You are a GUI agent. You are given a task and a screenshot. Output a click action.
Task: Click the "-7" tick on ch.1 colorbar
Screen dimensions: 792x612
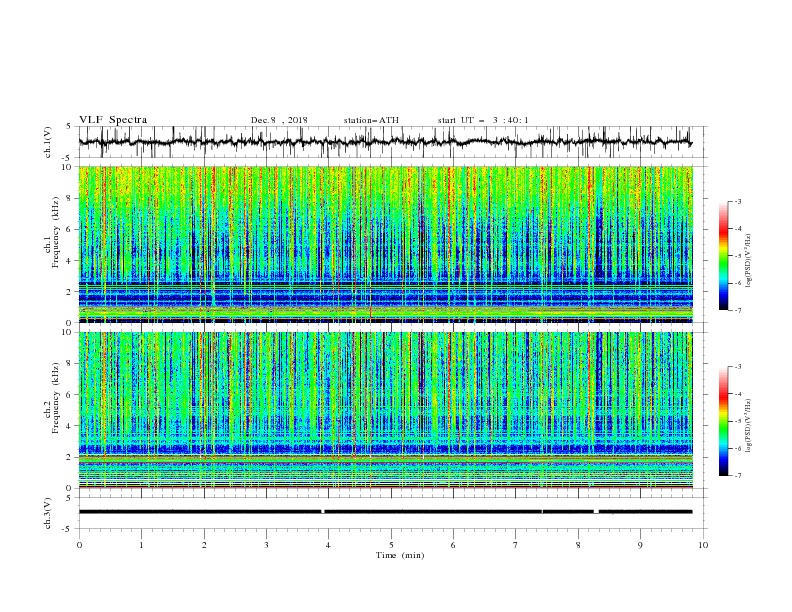[x=737, y=310]
